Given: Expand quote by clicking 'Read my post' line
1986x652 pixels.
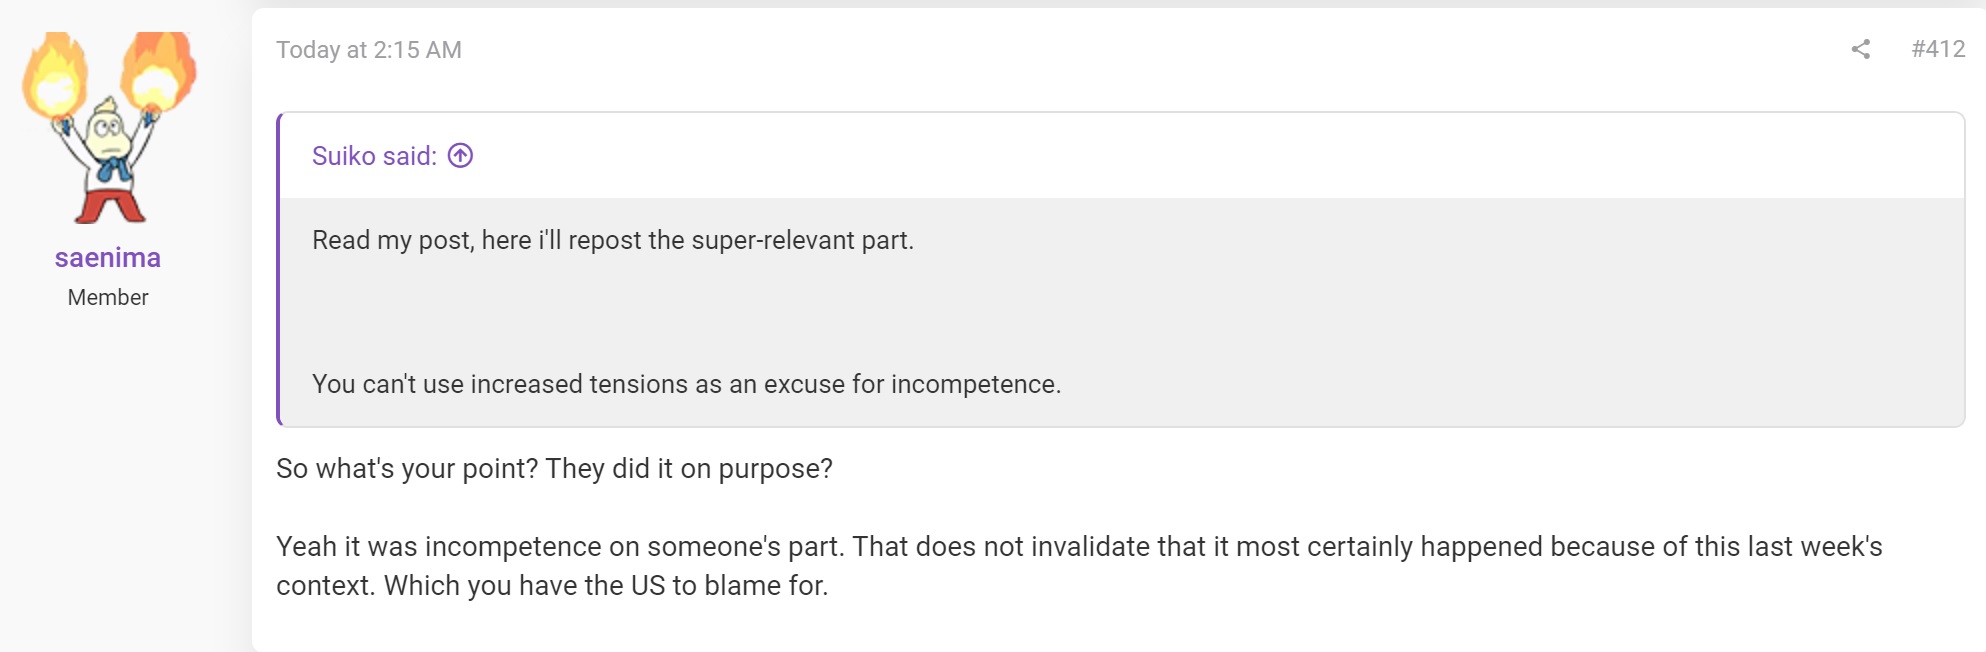Looking at the screenshot, I should click(x=613, y=240).
